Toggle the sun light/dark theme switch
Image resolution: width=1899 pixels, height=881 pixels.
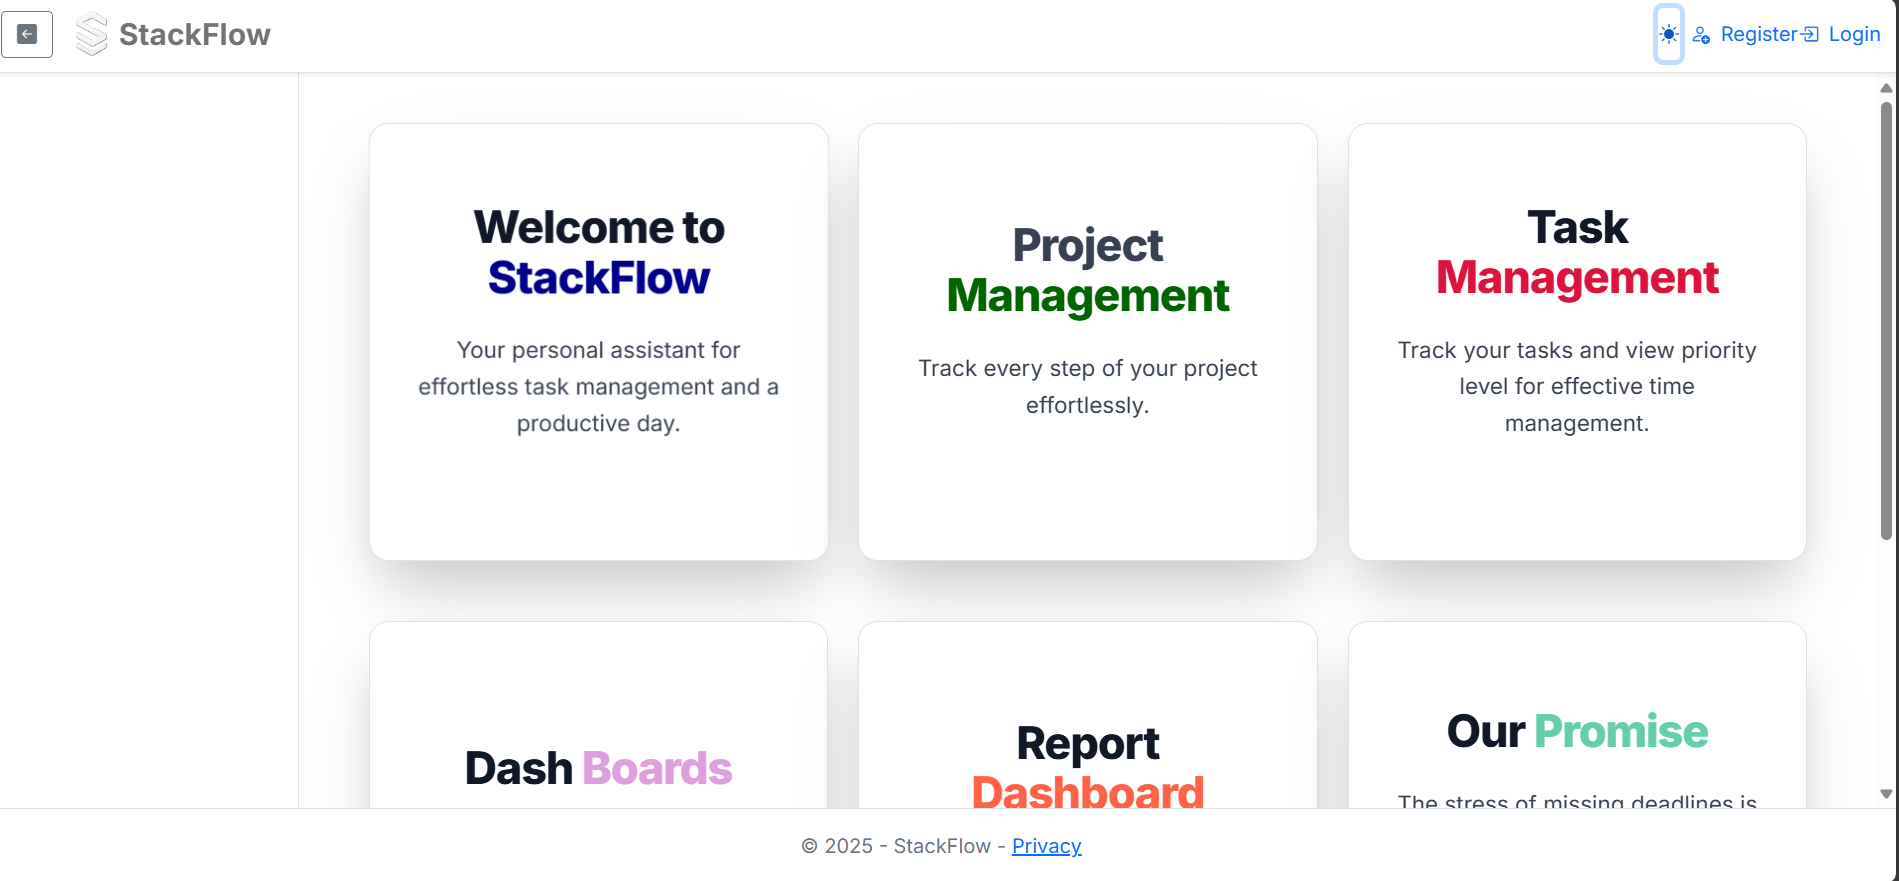pos(1668,34)
